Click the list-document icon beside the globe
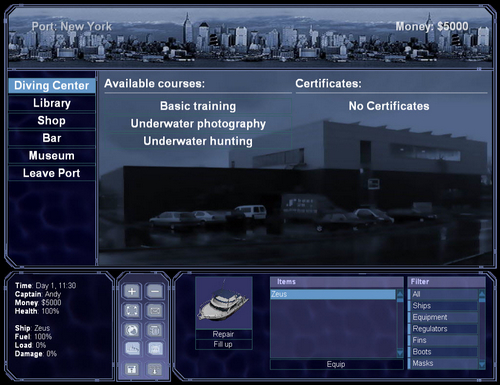The image size is (500, 385). pos(155,330)
